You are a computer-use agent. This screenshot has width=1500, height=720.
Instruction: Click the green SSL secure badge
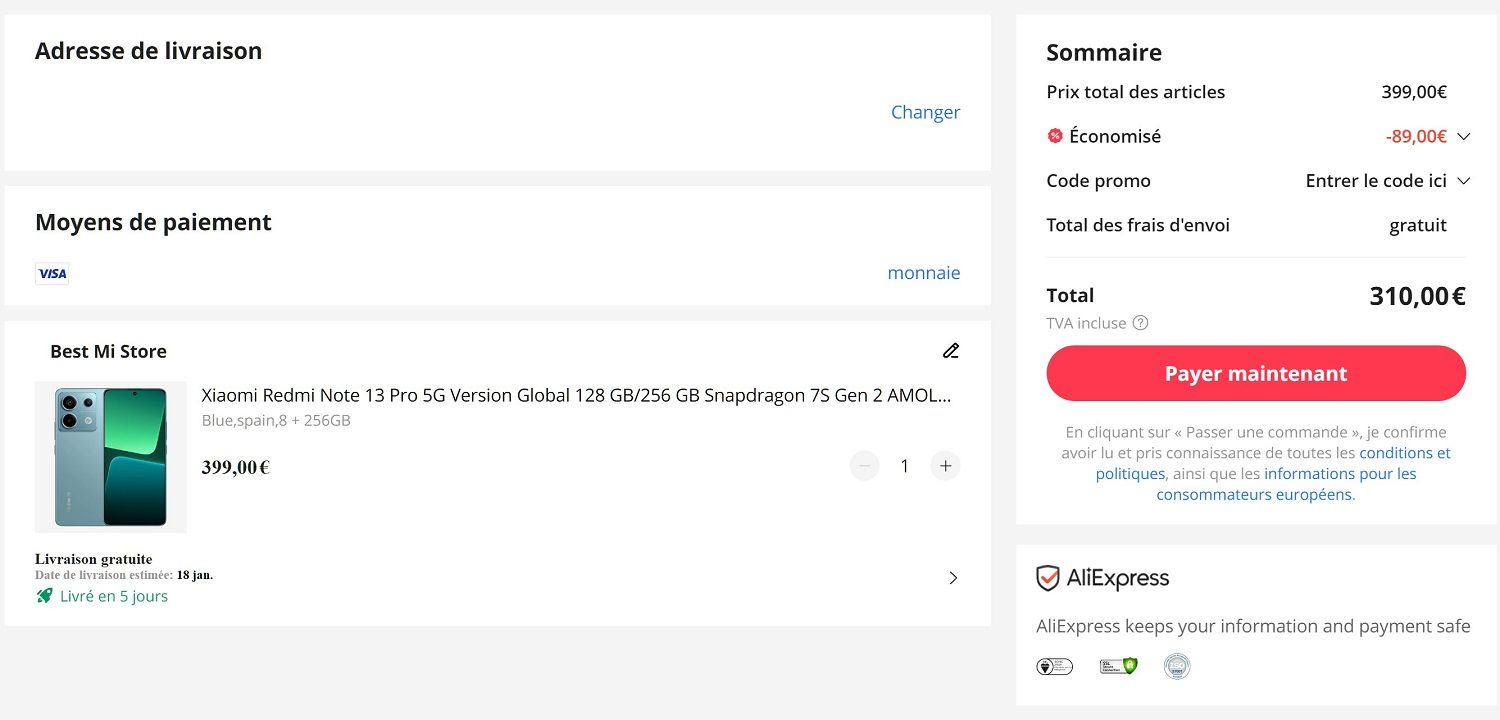pos(1119,666)
